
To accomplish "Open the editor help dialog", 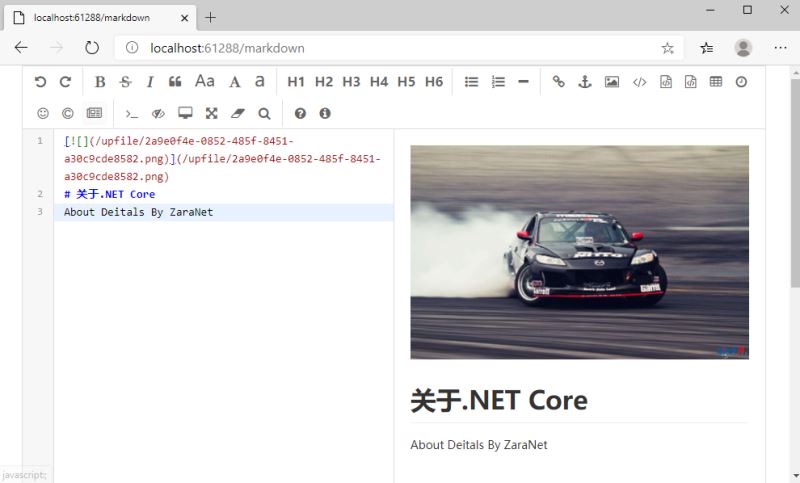I will pos(300,113).
